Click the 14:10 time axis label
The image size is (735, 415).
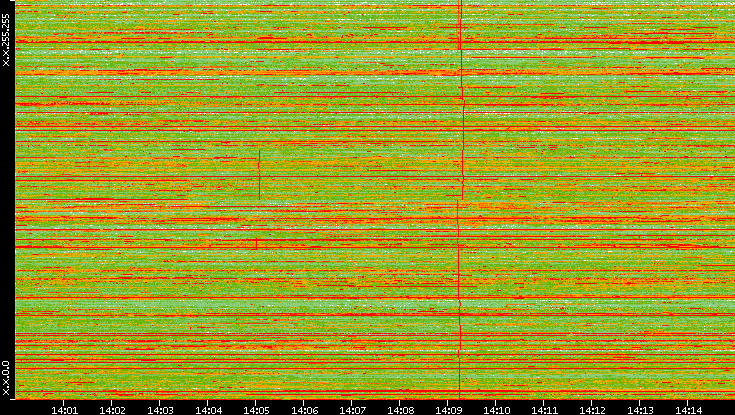pos(496,410)
